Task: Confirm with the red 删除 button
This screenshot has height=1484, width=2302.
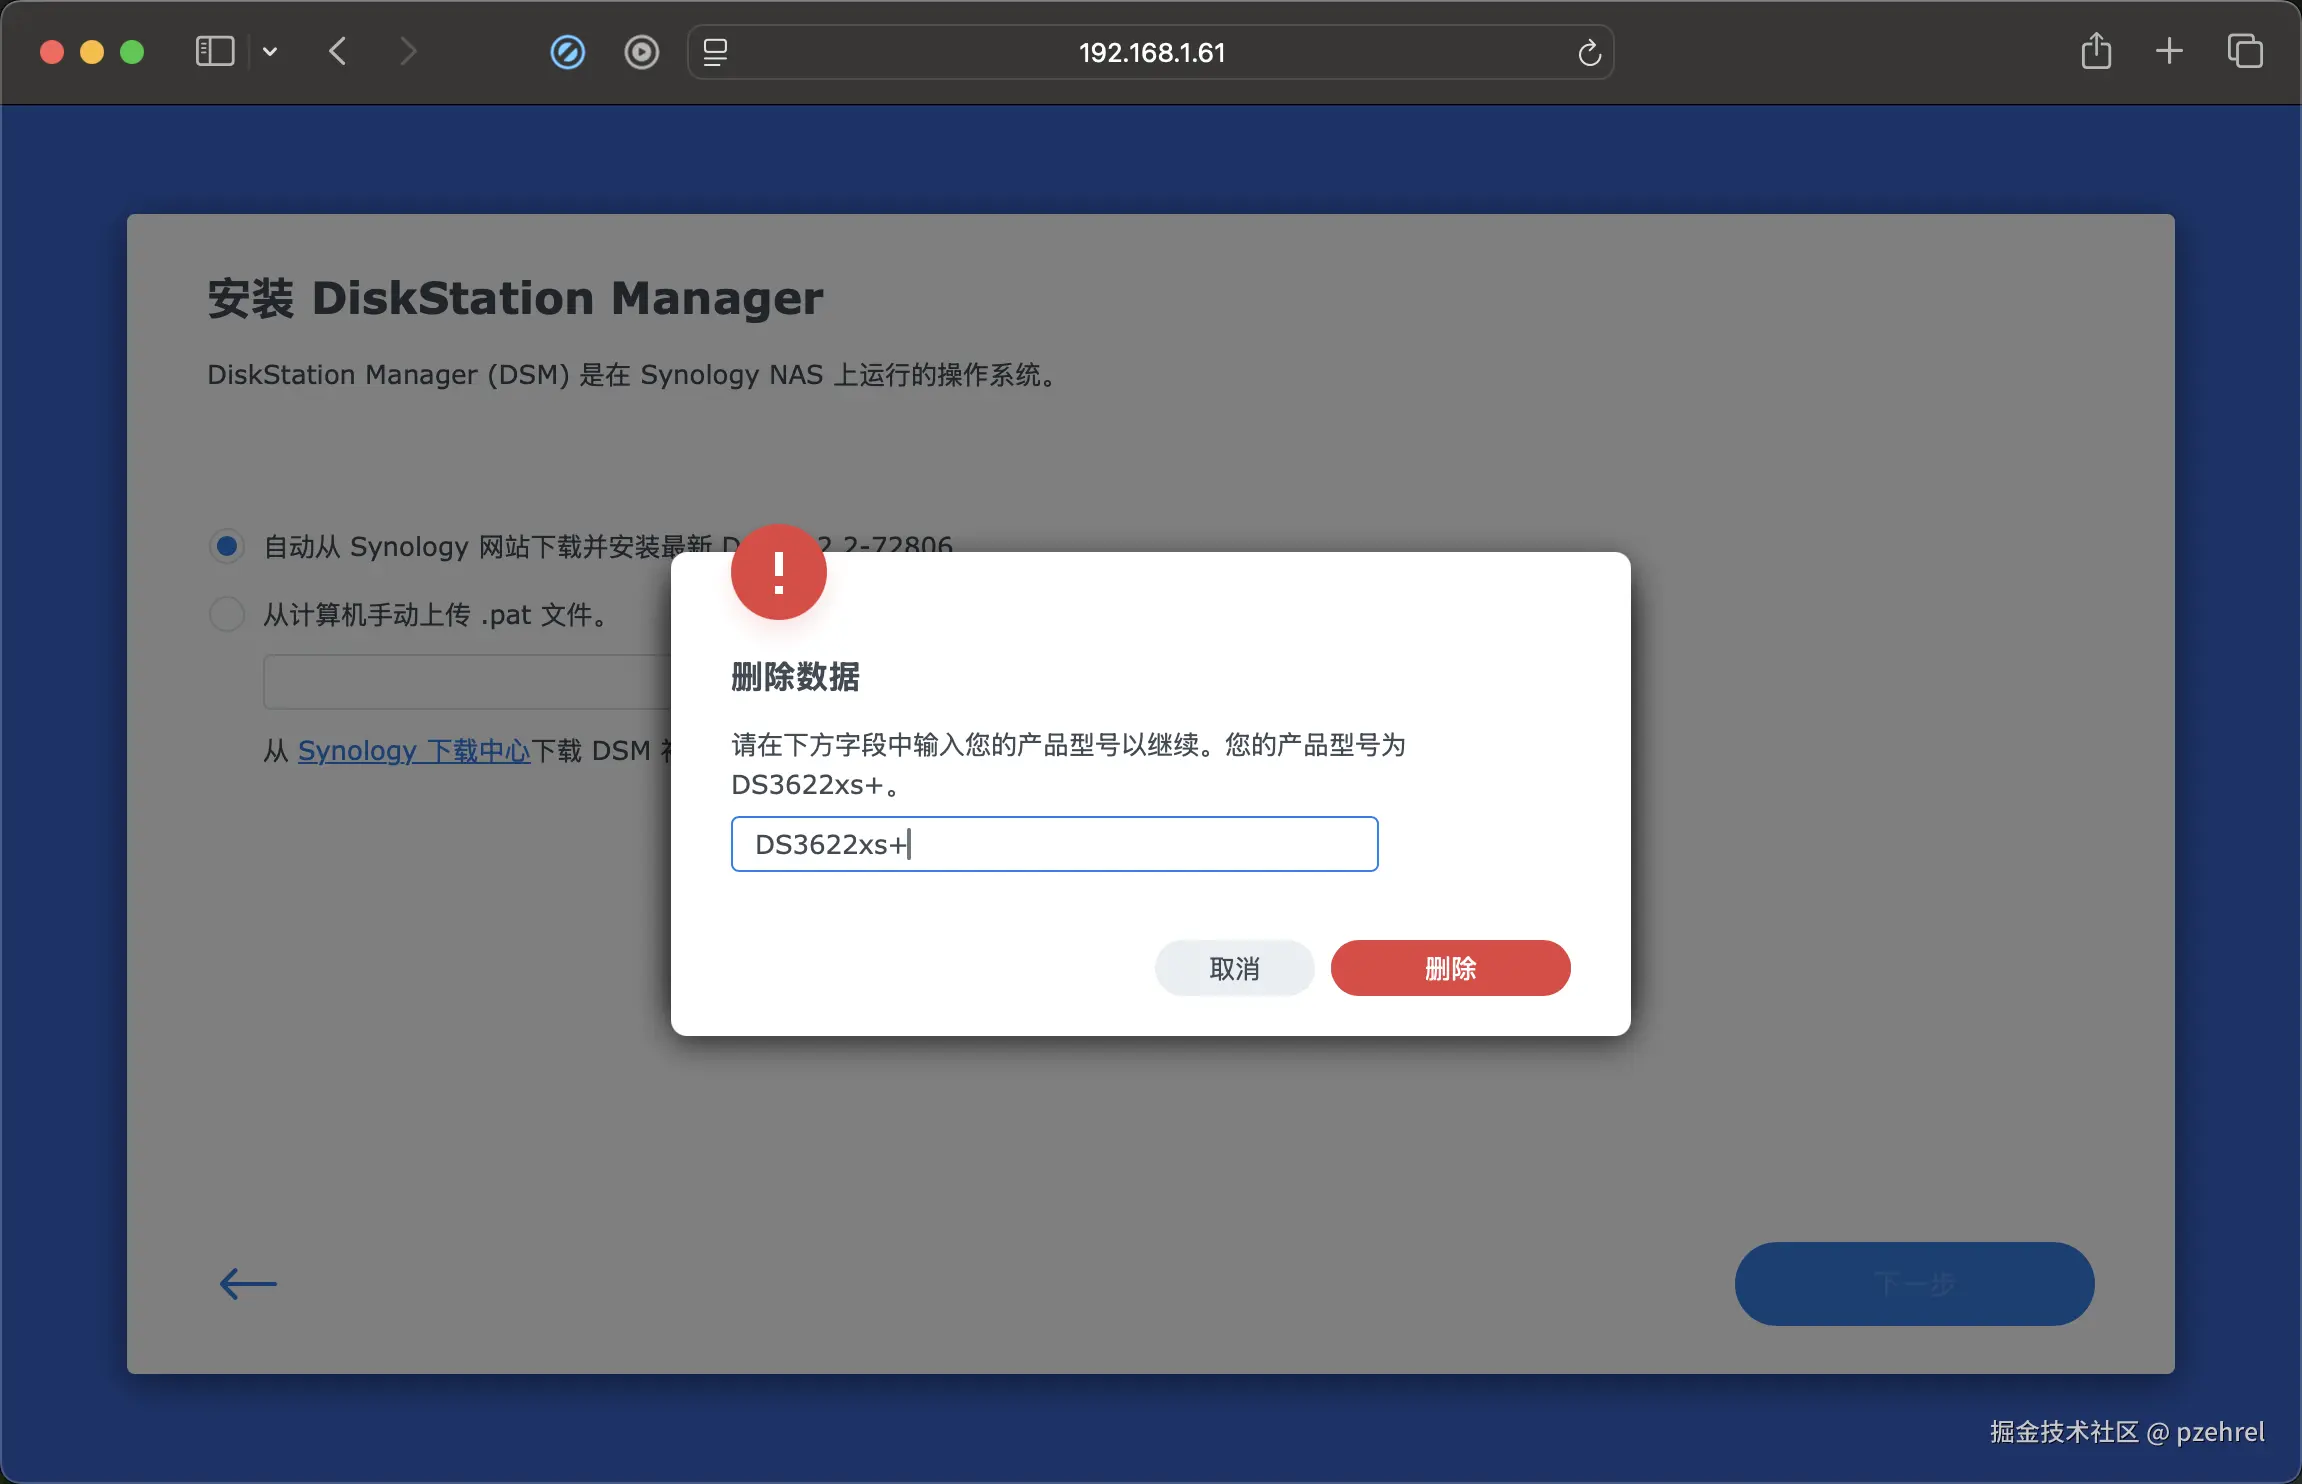Action: click(1450, 968)
